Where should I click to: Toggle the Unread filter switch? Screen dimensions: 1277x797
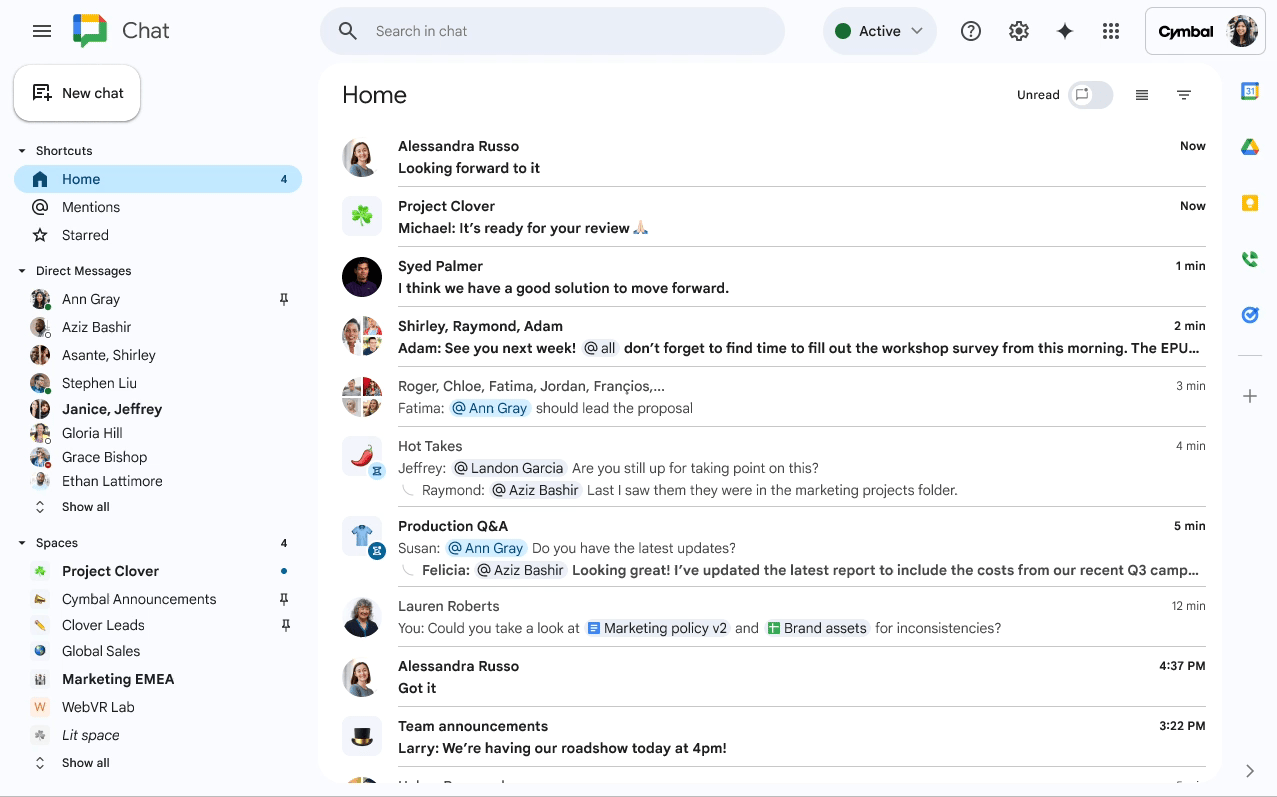pos(1090,94)
